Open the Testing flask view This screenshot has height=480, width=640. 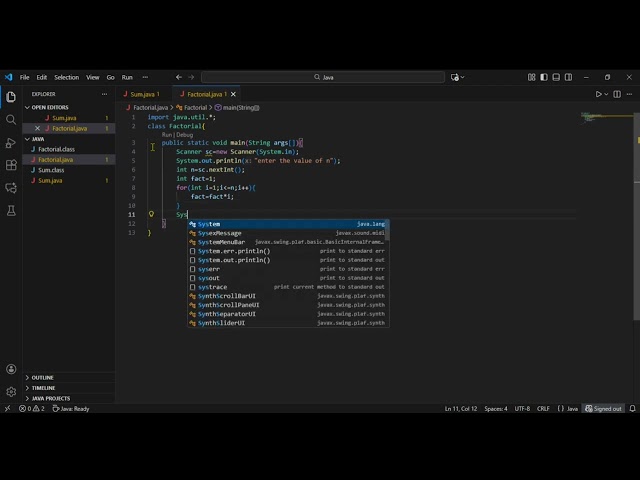(x=11, y=211)
